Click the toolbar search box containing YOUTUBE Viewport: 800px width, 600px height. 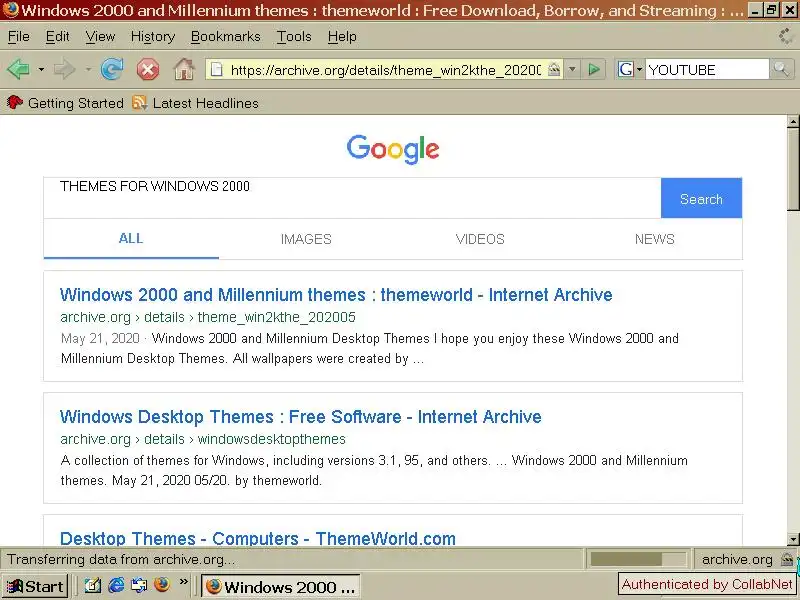[x=707, y=70]
